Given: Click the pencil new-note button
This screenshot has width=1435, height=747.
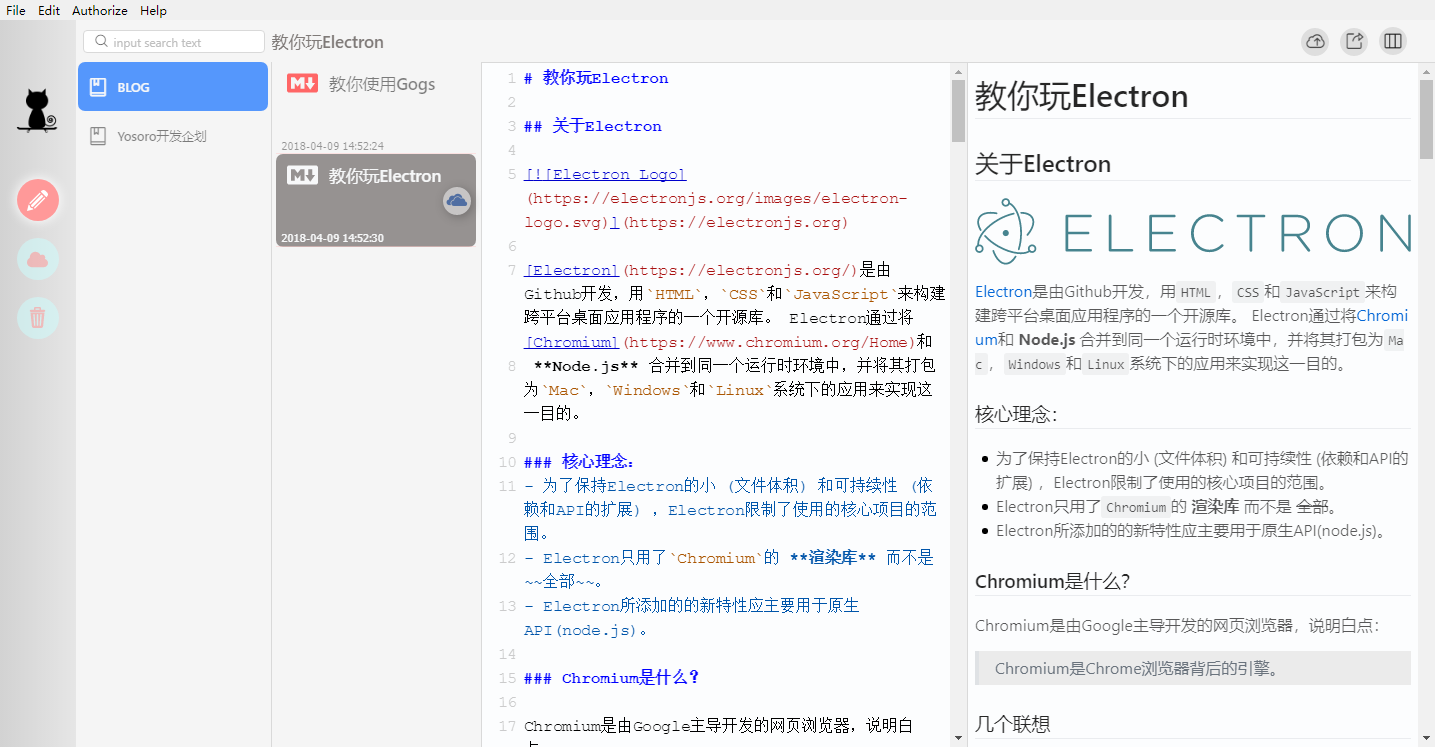Looking at the screenshot, I should pos(38,201).
